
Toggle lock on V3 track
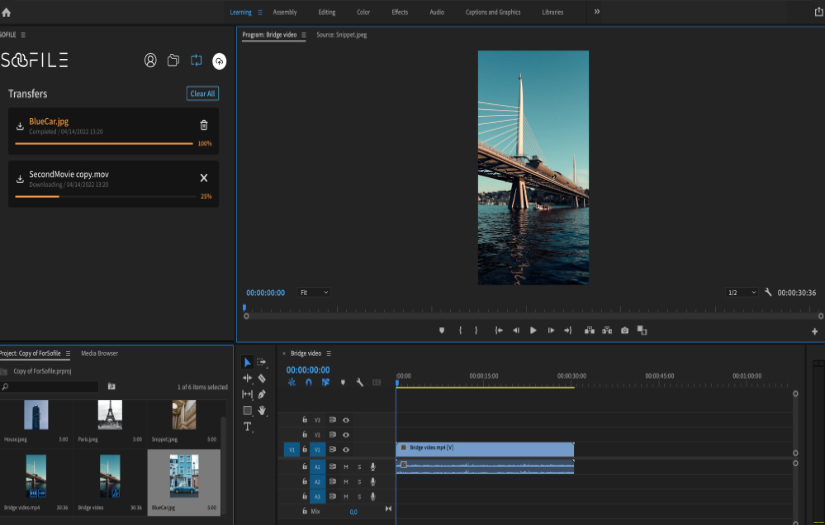click(x=304, y=419)
